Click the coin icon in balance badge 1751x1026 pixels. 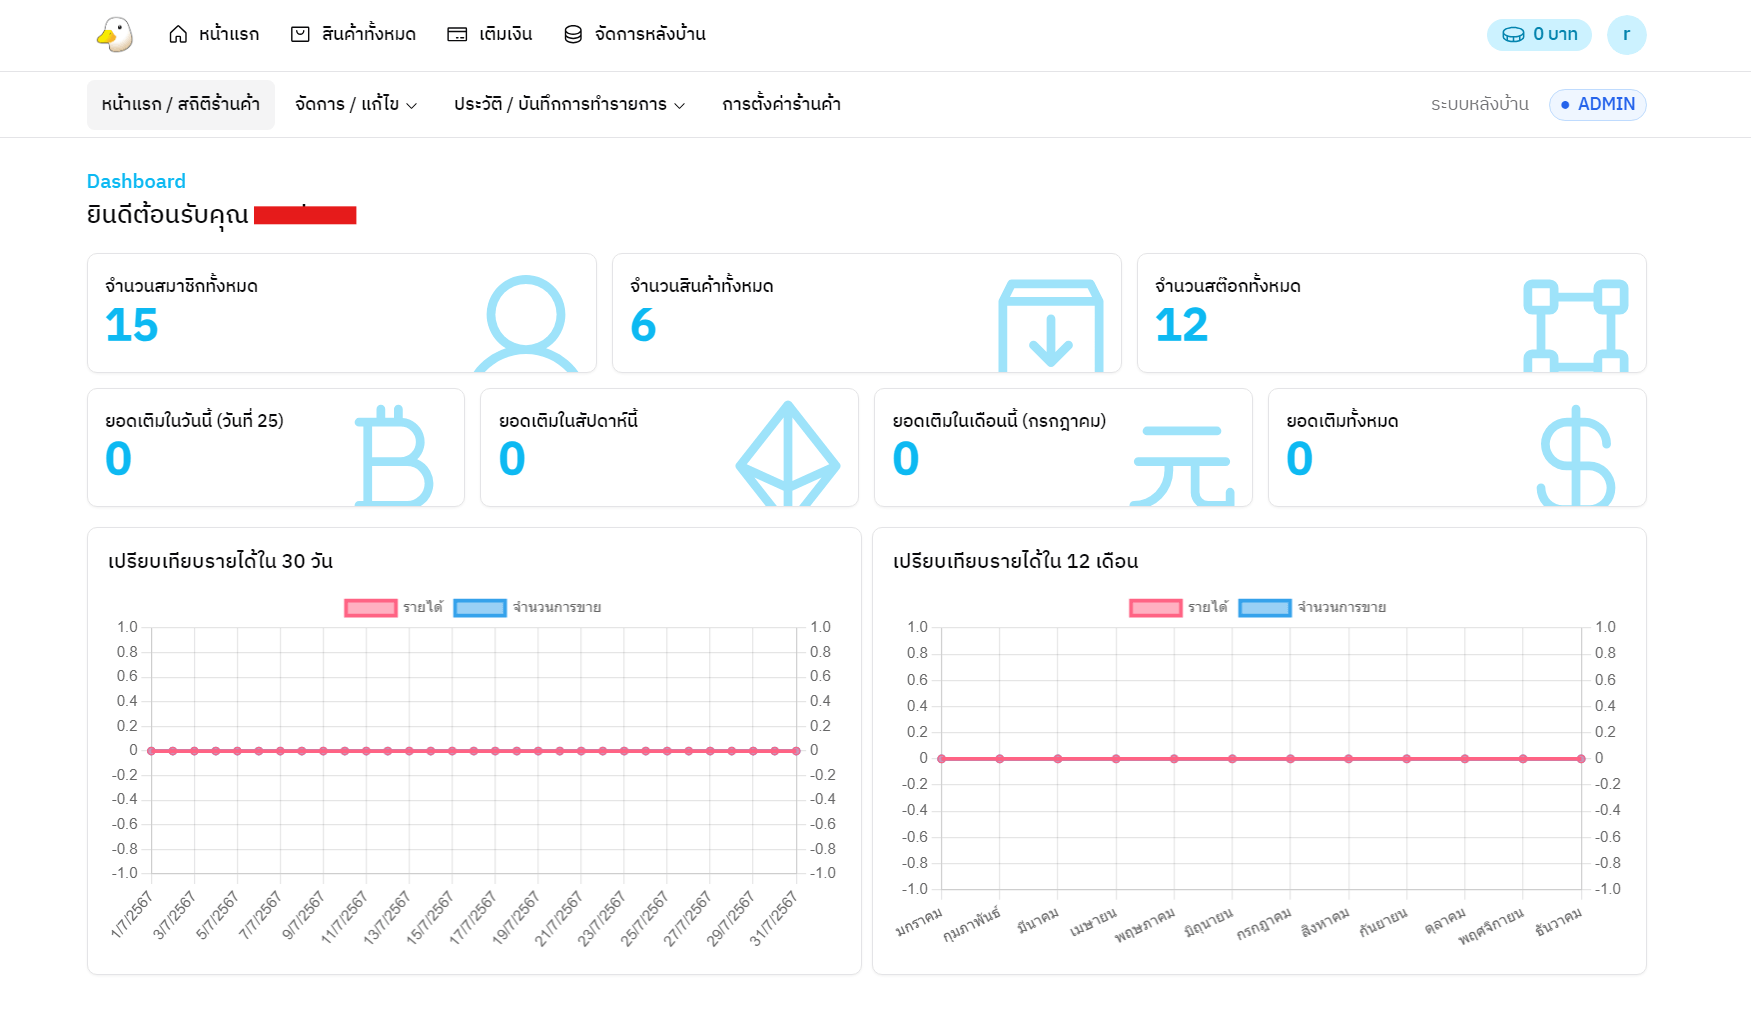click(x=1514, y=35)
